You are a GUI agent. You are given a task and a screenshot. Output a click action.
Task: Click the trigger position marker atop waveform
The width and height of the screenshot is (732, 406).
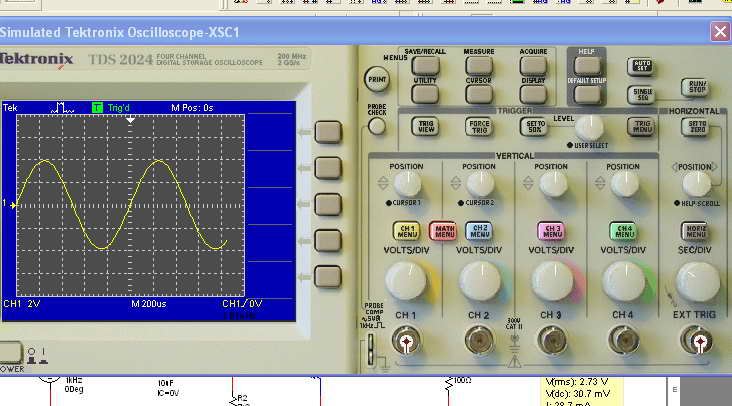(130, 120)
